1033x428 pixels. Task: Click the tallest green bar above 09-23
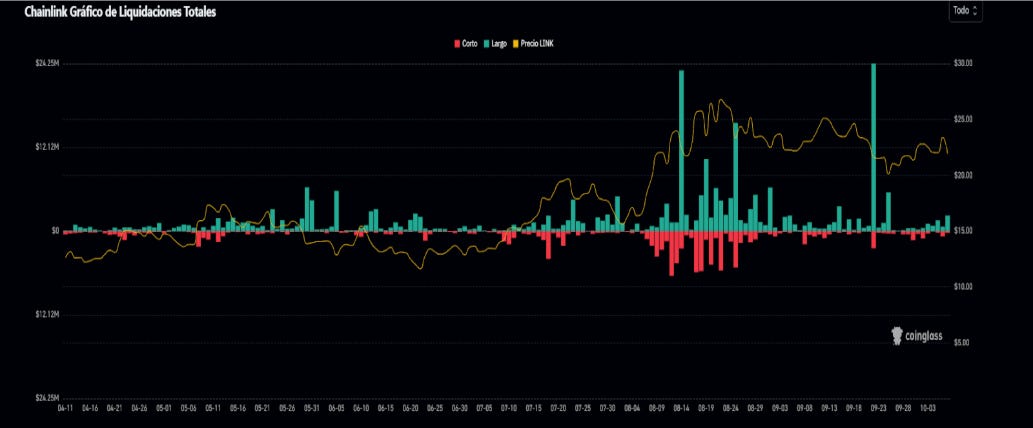(x=874, y=147)
